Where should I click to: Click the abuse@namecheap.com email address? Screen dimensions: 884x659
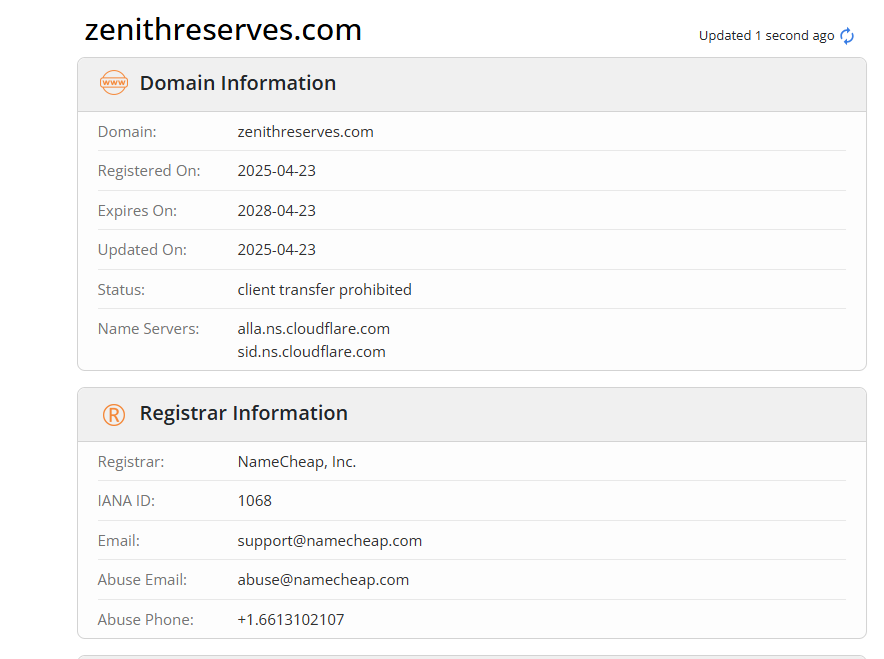coord(323,580)
